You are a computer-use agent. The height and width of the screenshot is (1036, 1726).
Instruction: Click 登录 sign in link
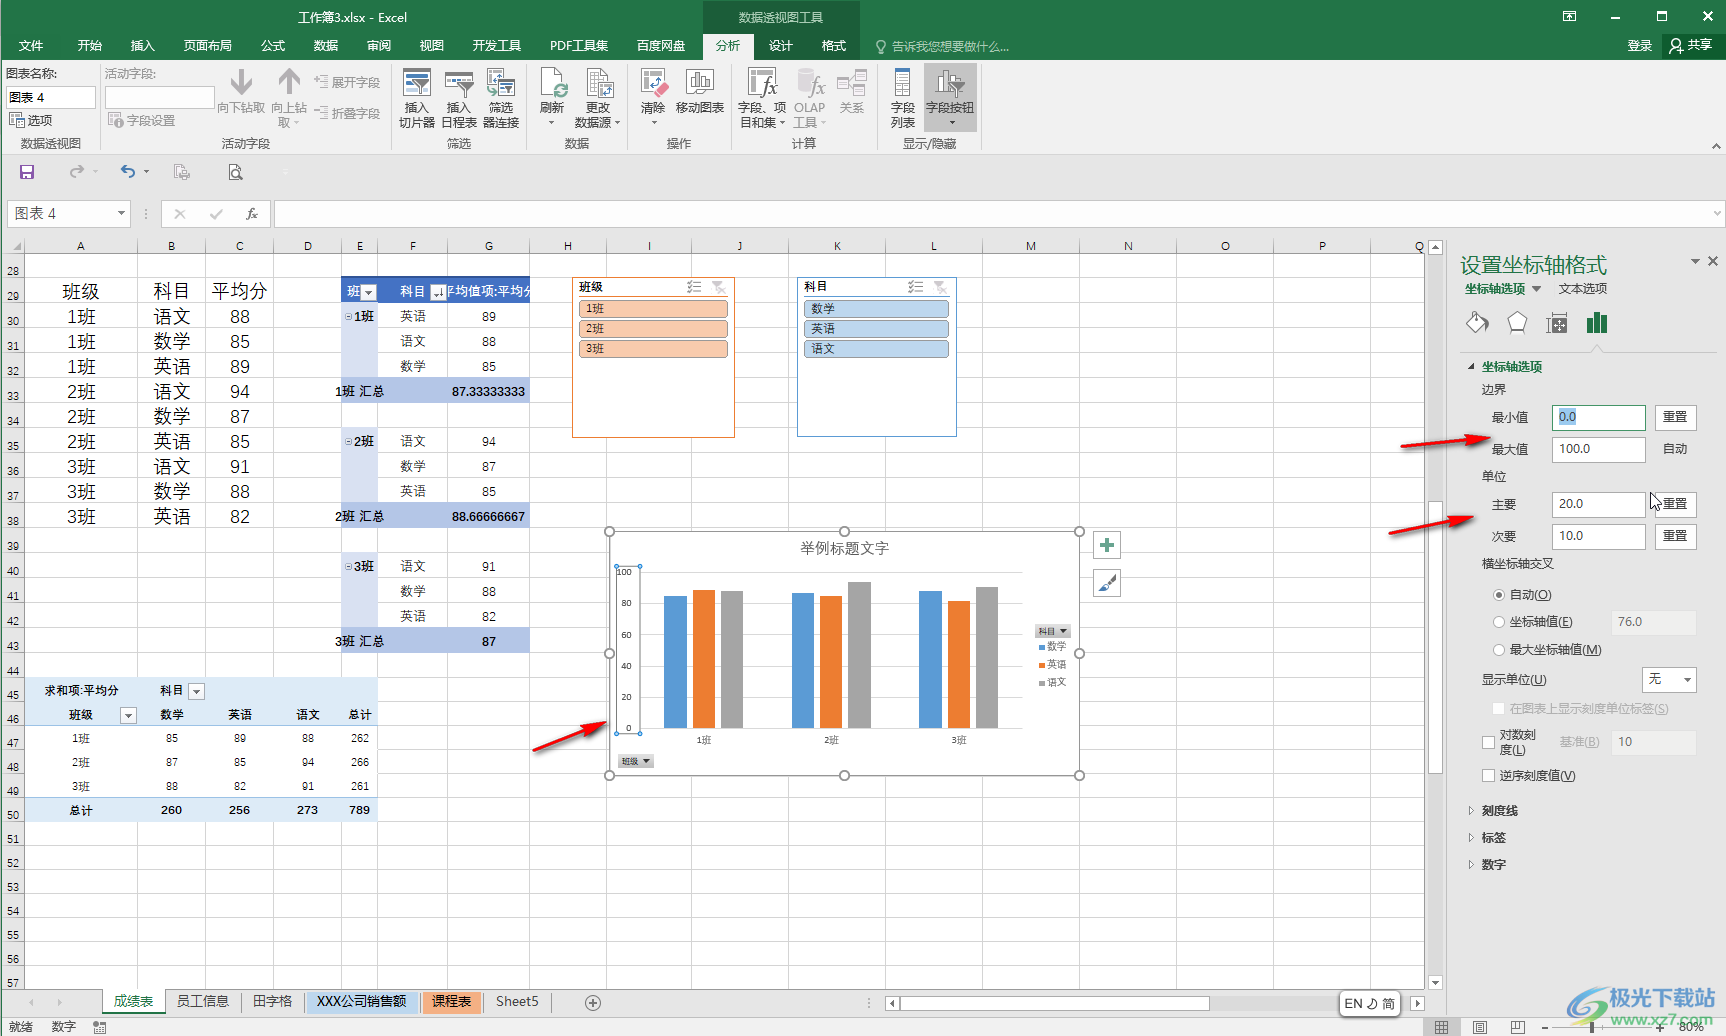click(x=1640, y=46)
